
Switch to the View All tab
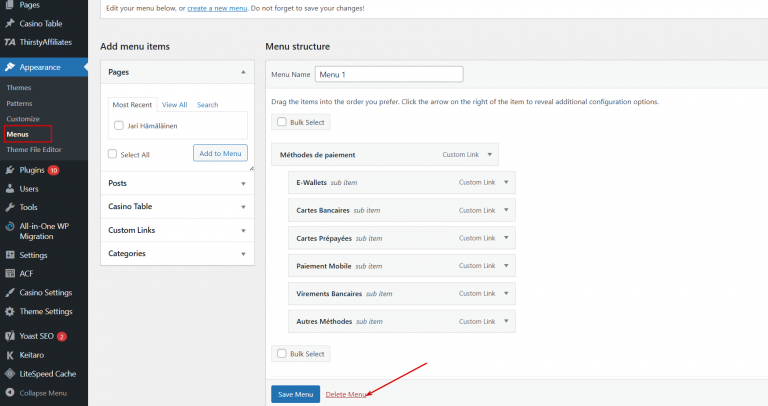[174, 105]
